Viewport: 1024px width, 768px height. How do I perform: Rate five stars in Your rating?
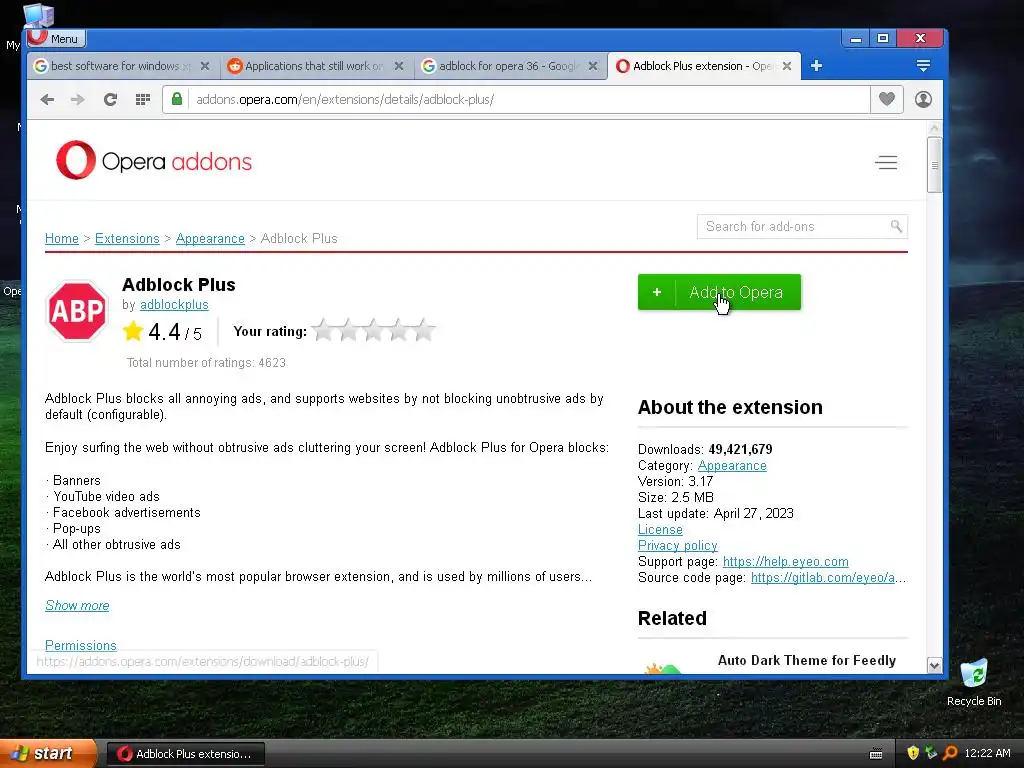(x=424, y=330)
